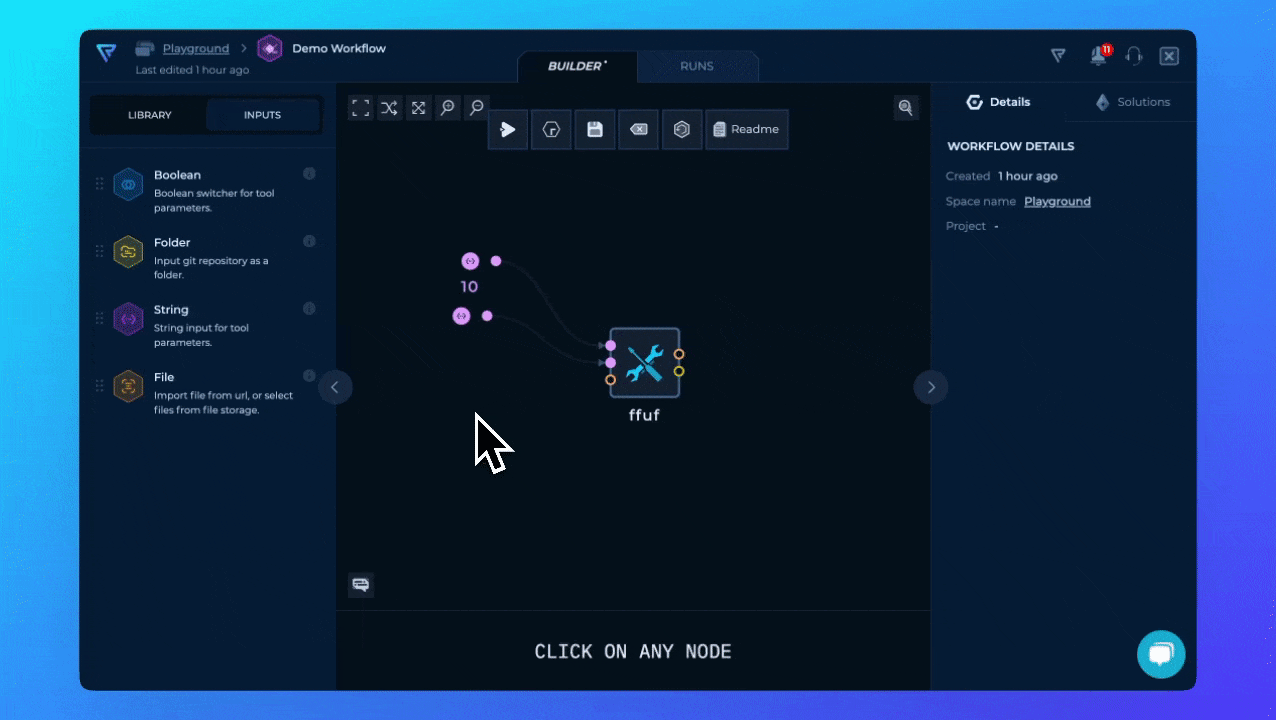Image resolution: width=1276 pixels, height=720 pixels.
Task: Click the fit-to-screen frame icon
Action: tap(361, 108)
